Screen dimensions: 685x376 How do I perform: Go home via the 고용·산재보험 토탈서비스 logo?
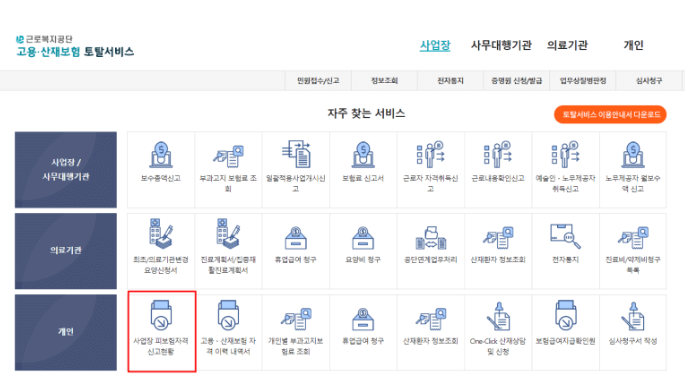pos(75,46)
